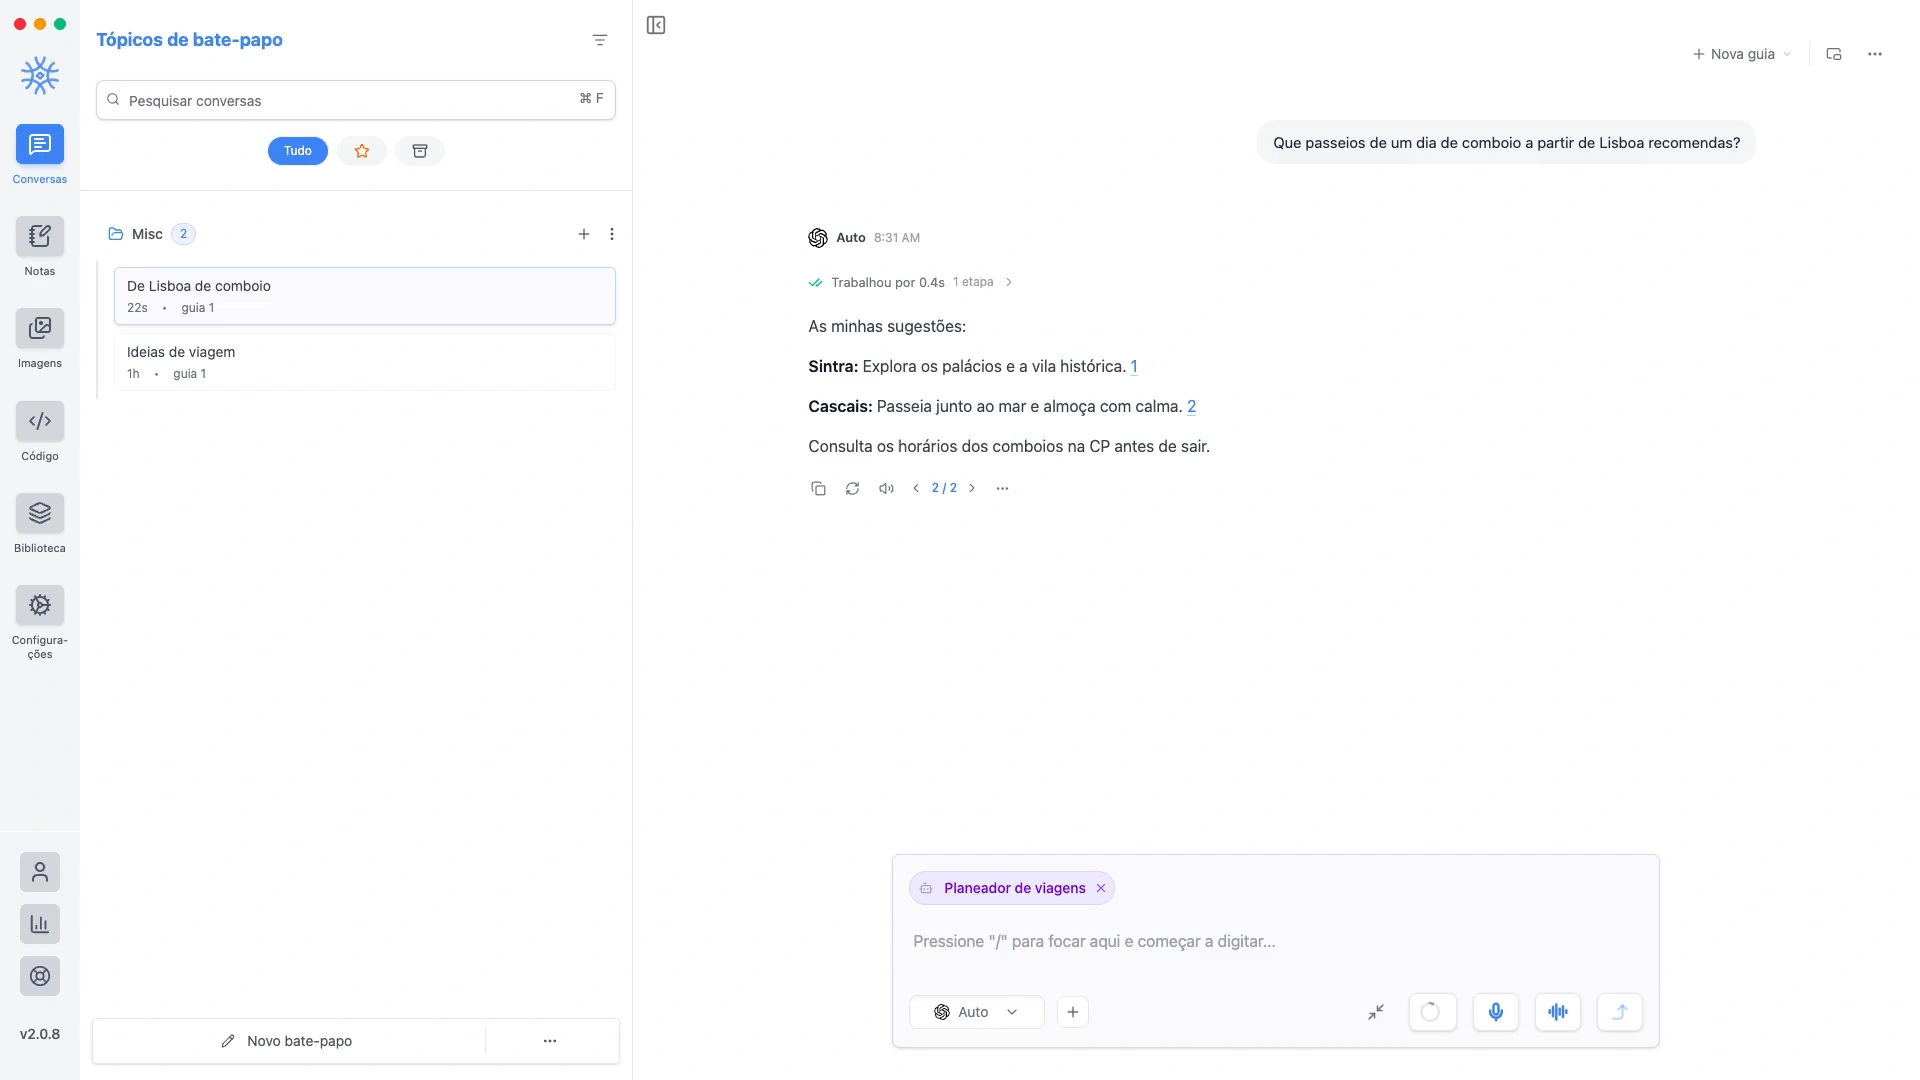Read the response aloud with speaker icon
This screenshot has height=1080, width=1920.
(886, 488)
